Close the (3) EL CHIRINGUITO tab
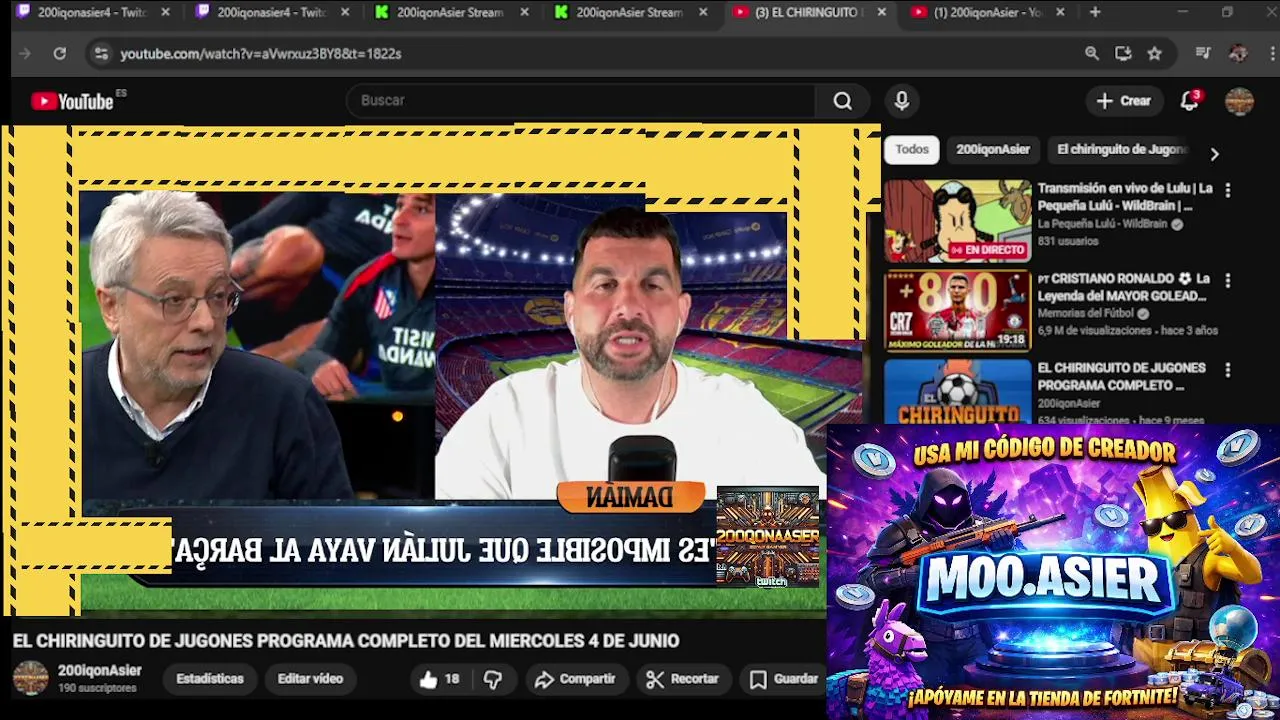 tap(881, 12)
